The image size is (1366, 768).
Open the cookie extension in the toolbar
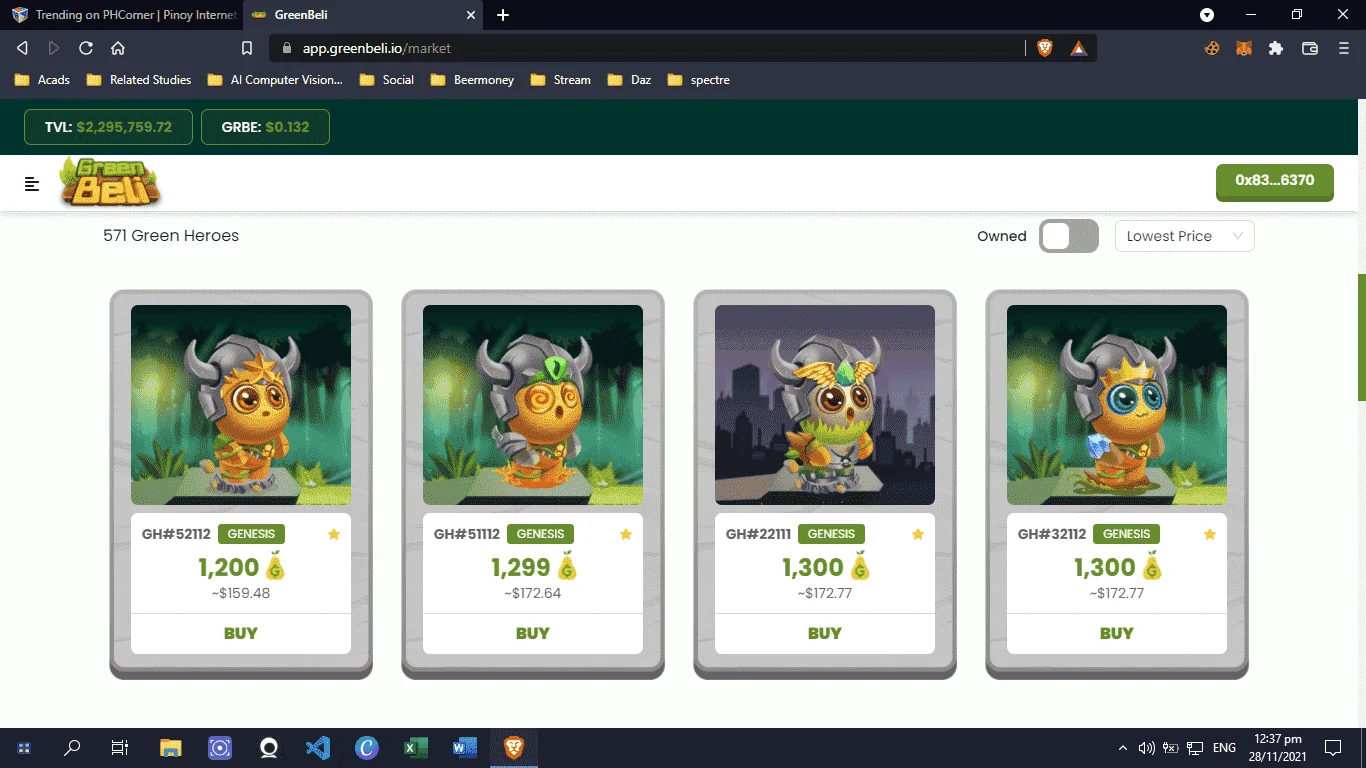coord(1211,48)
